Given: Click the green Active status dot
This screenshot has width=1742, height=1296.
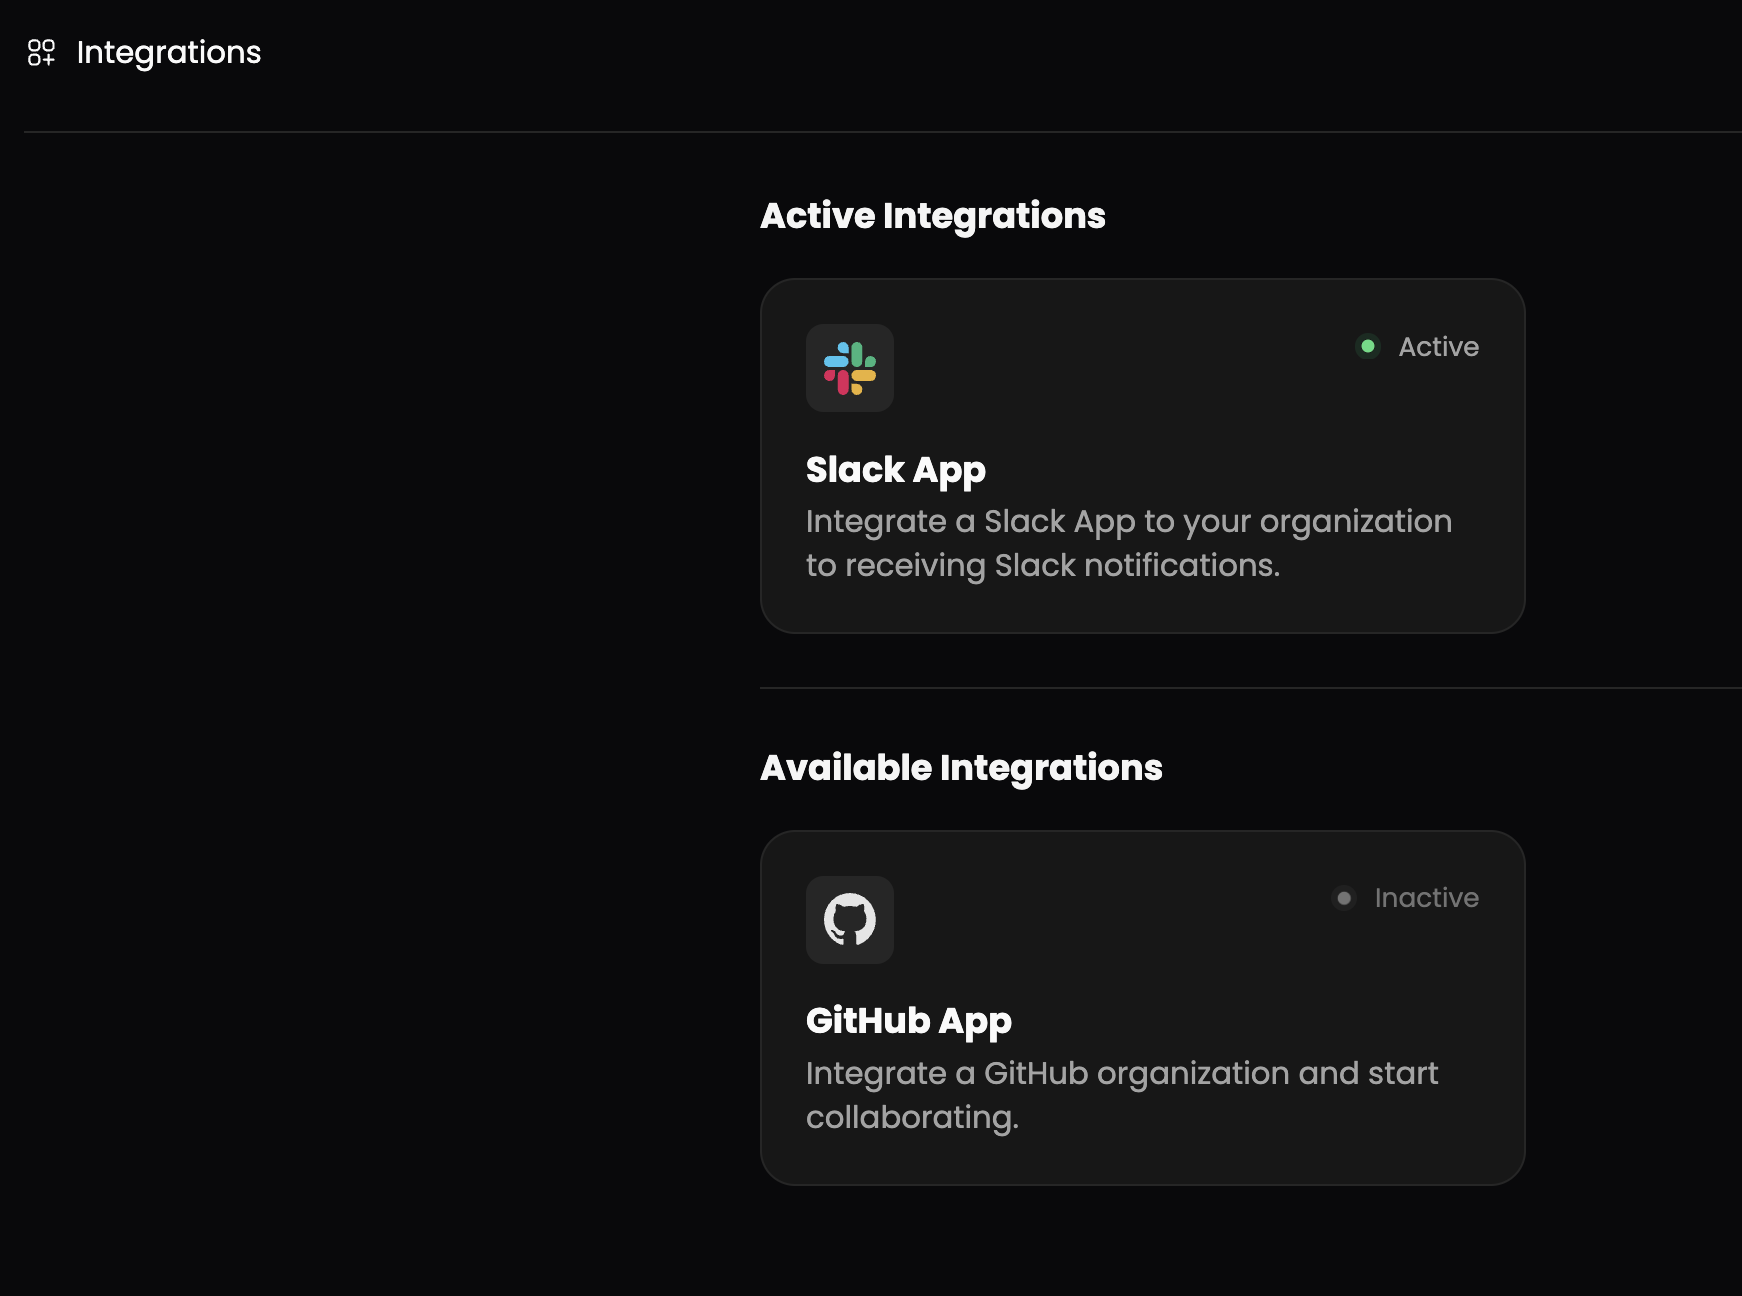Looking at the screenshot, I should point(1368,346).
